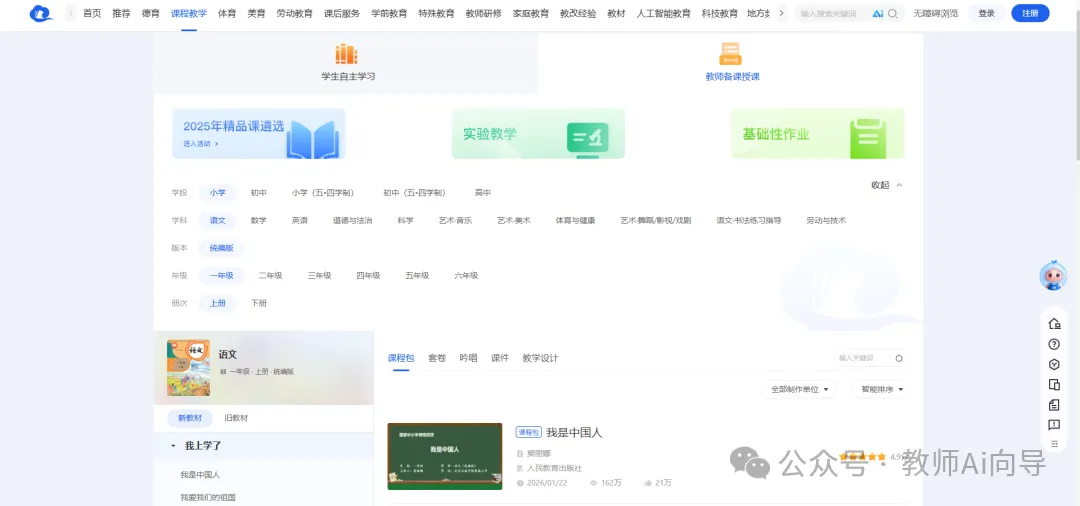
Task: Open the 2025年精品课遴选 banner
Action: tap(258, 134)
